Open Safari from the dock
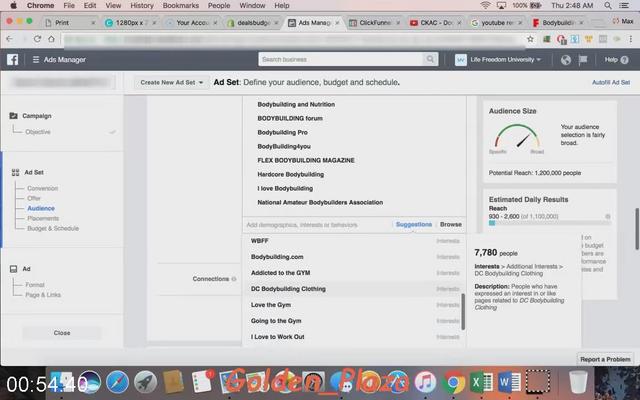The image size is (640, 400). 117,383
